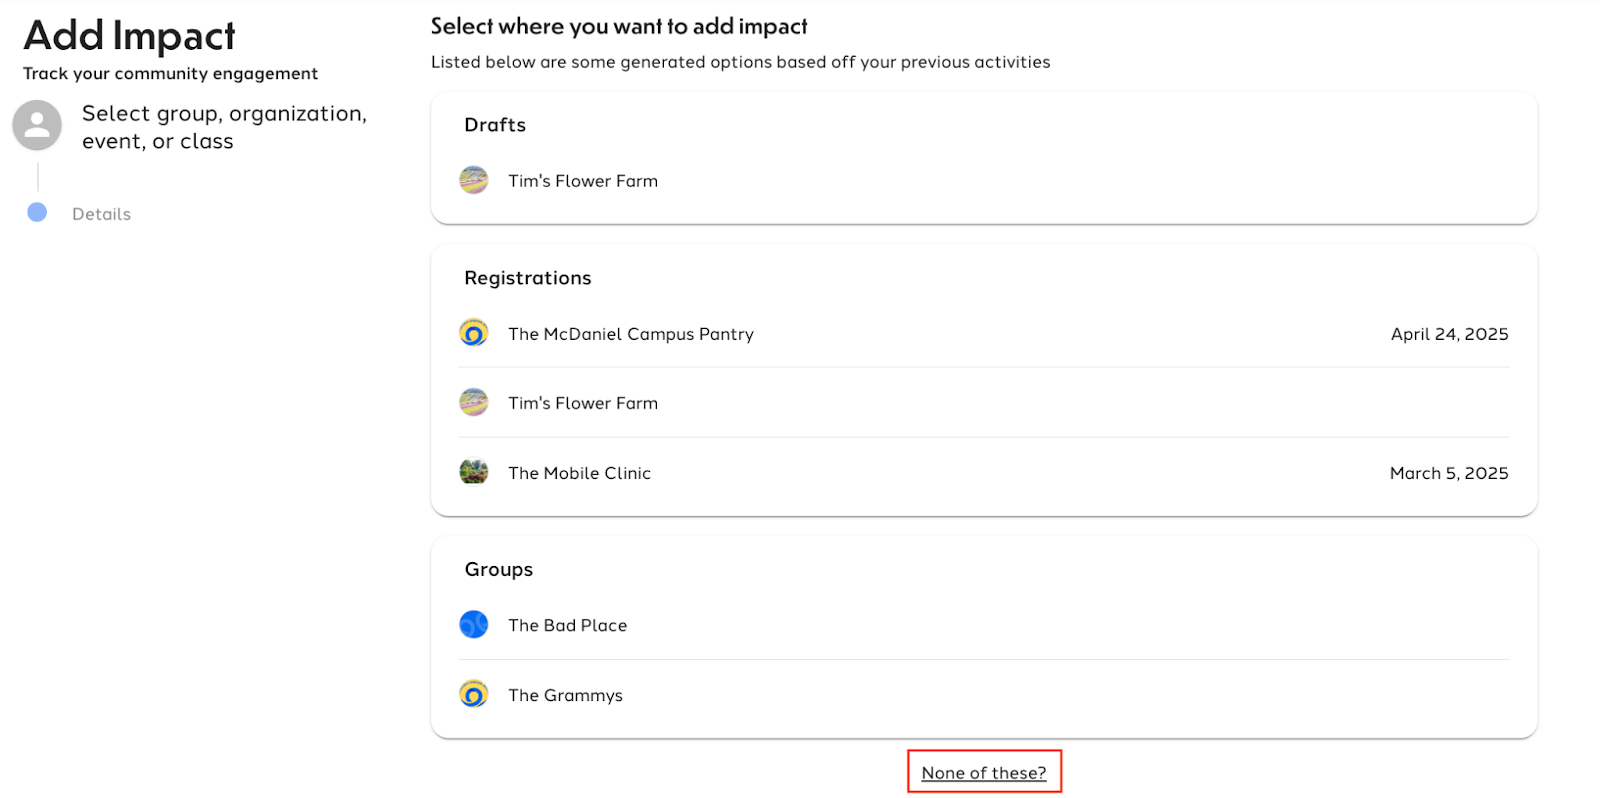1600x798 pixels.
Task: Choose The Mobile Clinic registration
Action: click(x=984, y=473)
